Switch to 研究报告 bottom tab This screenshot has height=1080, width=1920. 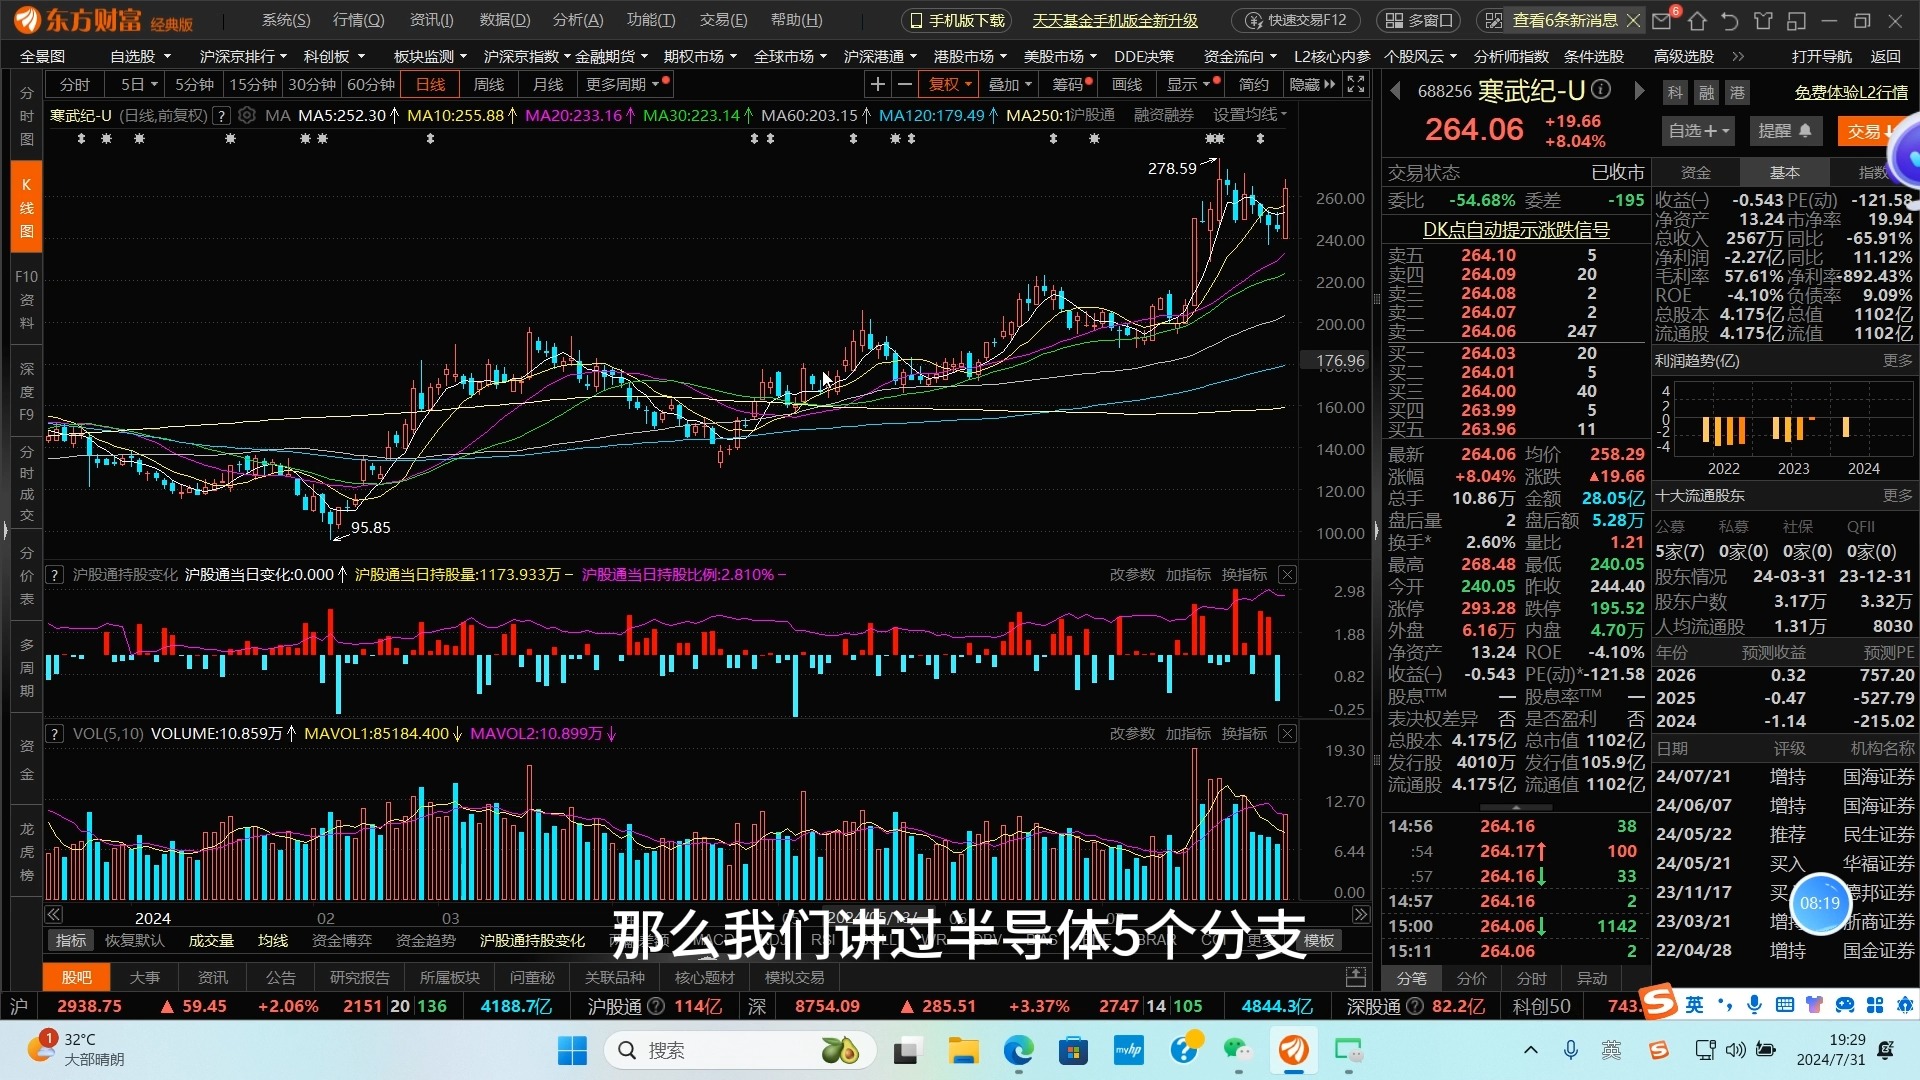359,977
